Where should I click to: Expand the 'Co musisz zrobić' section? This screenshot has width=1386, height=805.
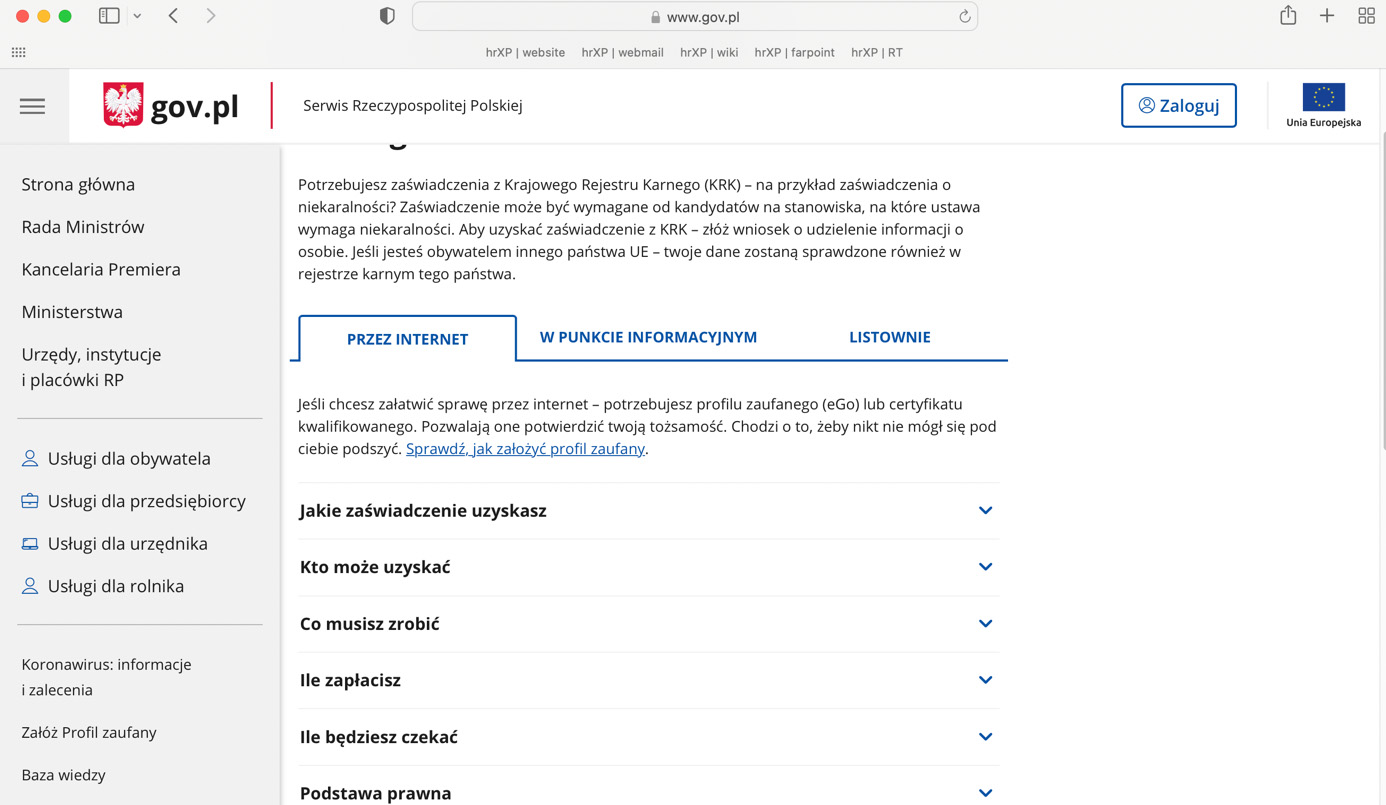click(x=985, y=624)
